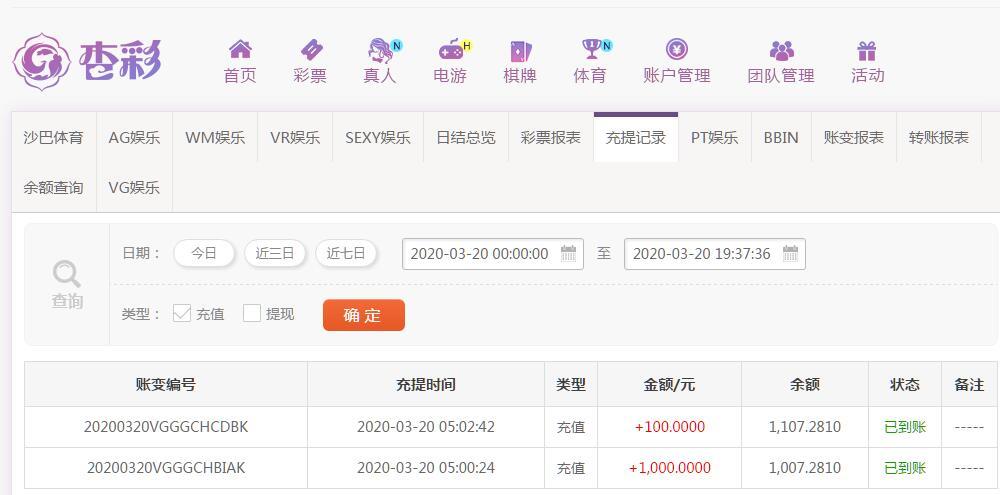Select the 今日 date filter
The height and width of the screenshot is (495, 1000).
click(x=204, y=253)
